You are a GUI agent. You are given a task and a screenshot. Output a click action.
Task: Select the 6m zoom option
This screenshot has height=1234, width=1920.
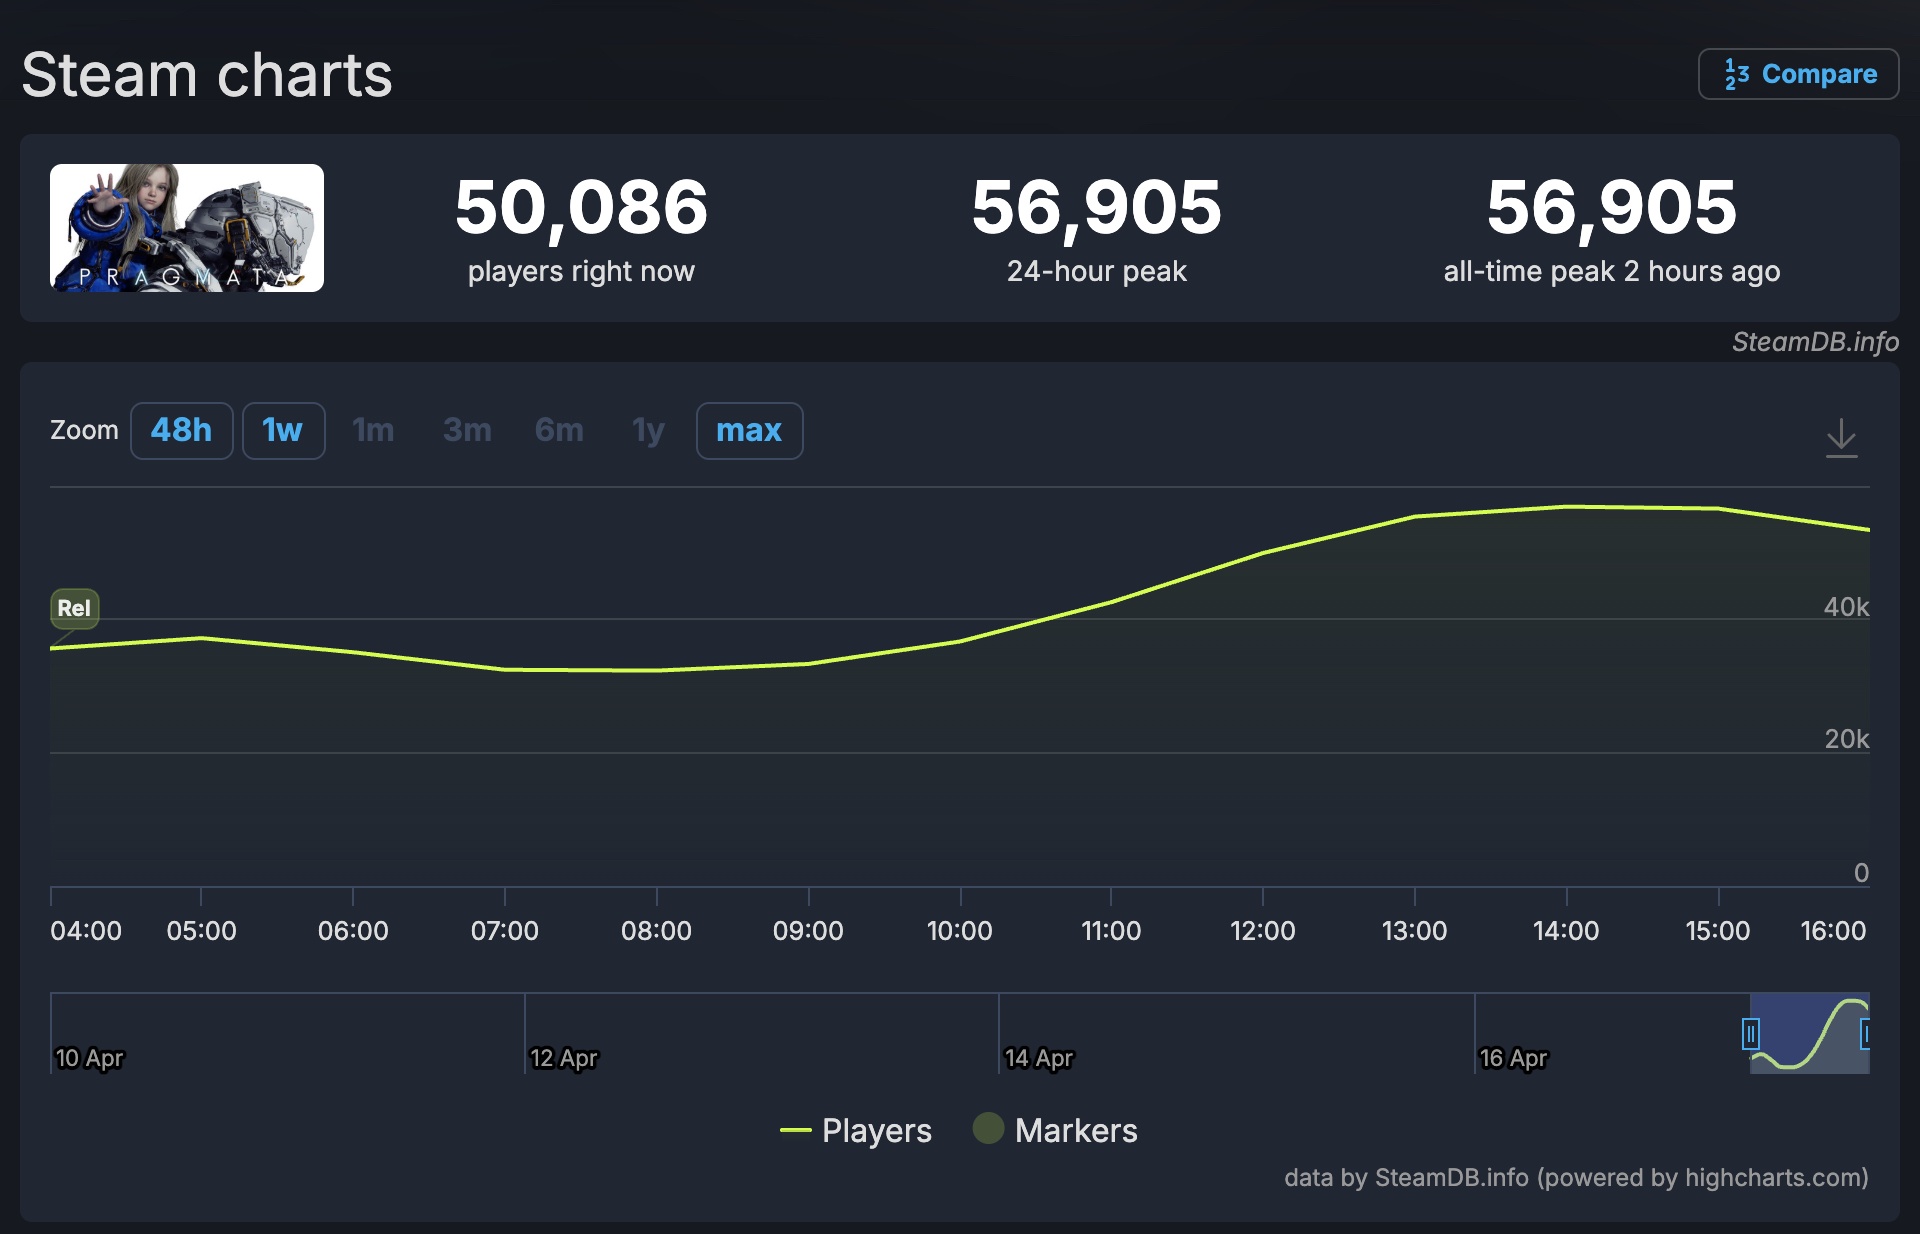click(x=559, y=431)
